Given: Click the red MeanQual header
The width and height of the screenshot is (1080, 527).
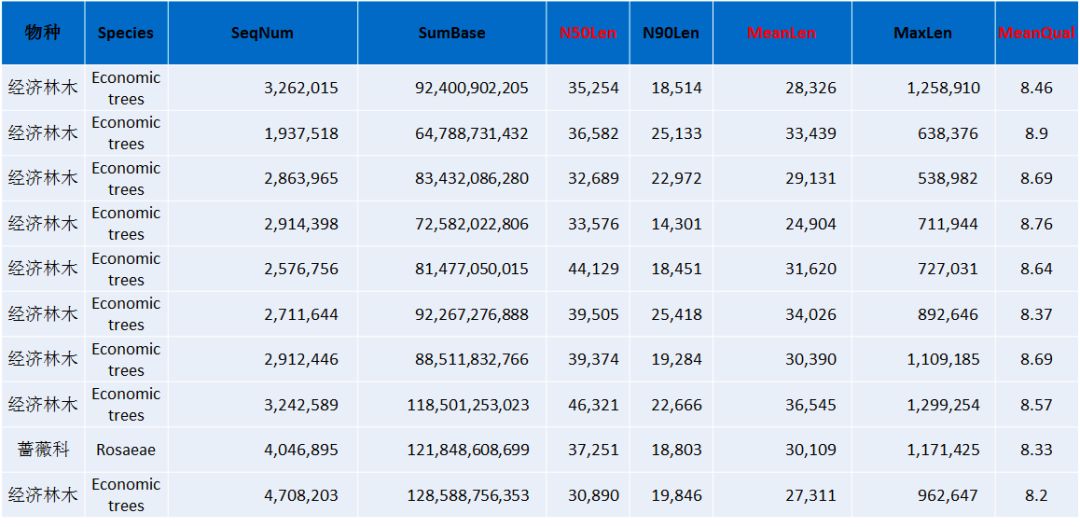Looking at the screenshot, I should 1036,33.
